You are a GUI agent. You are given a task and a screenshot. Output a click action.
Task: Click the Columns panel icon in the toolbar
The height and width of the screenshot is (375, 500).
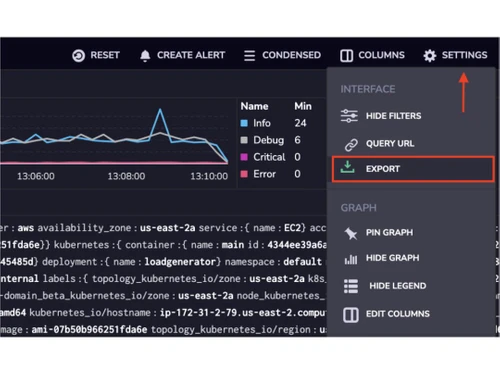pyautogui.click(x=346, y=55)
